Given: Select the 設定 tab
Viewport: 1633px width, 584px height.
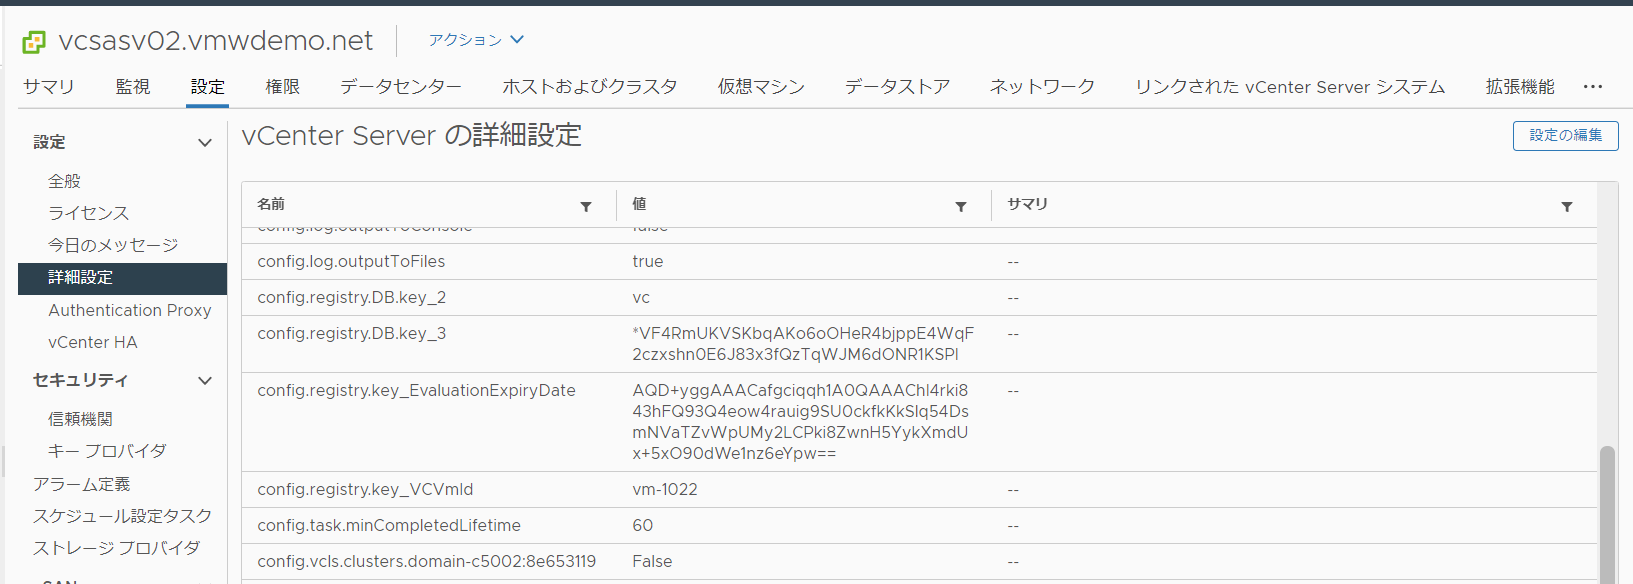Looking at the screenshot, I should 208,87.
